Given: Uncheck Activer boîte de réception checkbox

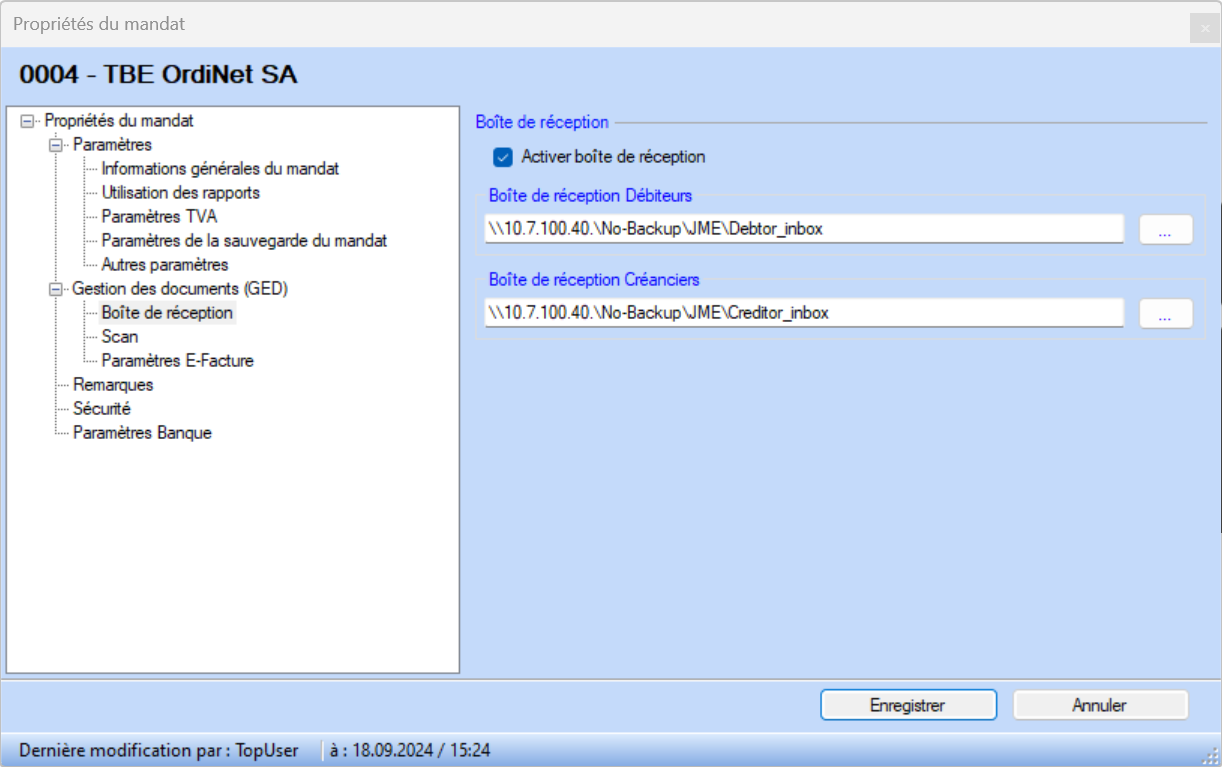Looking at the screenshot, I should pos(503,157).
